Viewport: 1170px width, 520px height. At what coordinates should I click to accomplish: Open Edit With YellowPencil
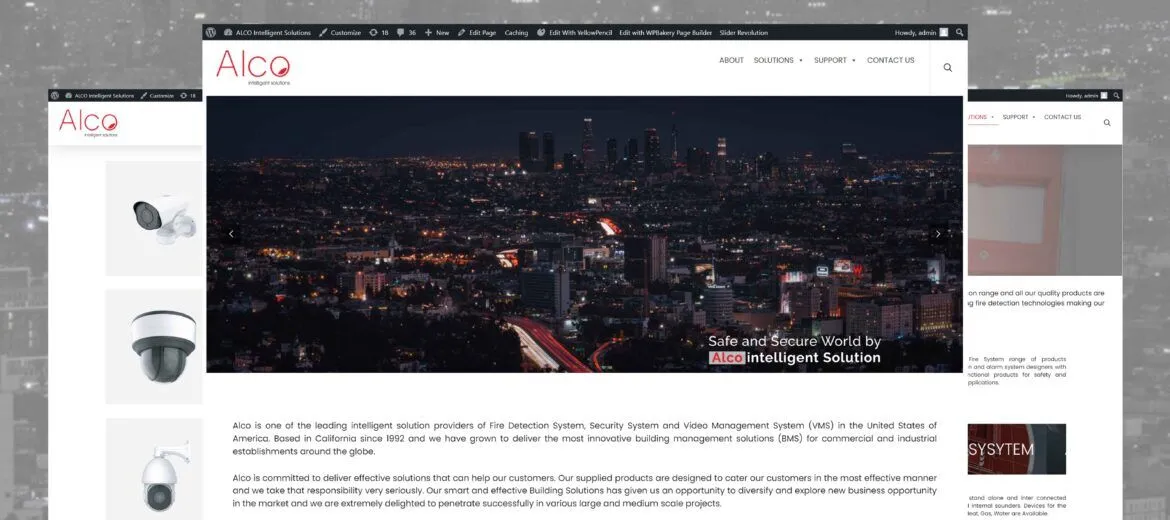pyautogui.click(x=574, y=32)
